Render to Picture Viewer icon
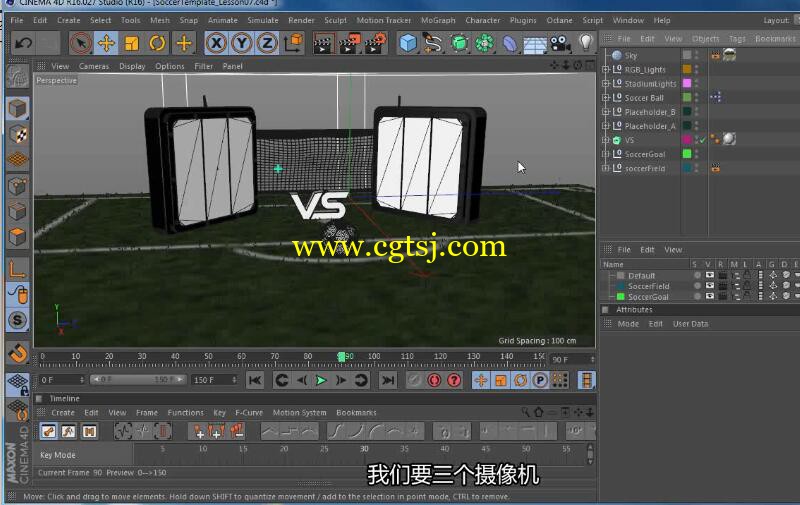Image resolution: width=800 pixels, height=505 pixels. [350, 43]
